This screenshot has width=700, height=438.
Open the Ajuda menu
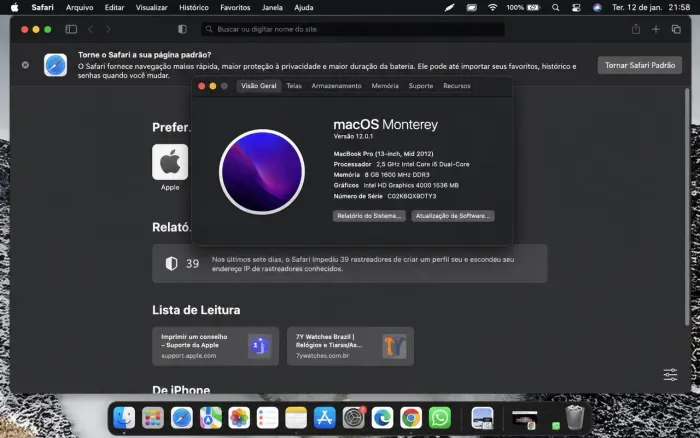point(304,7)
